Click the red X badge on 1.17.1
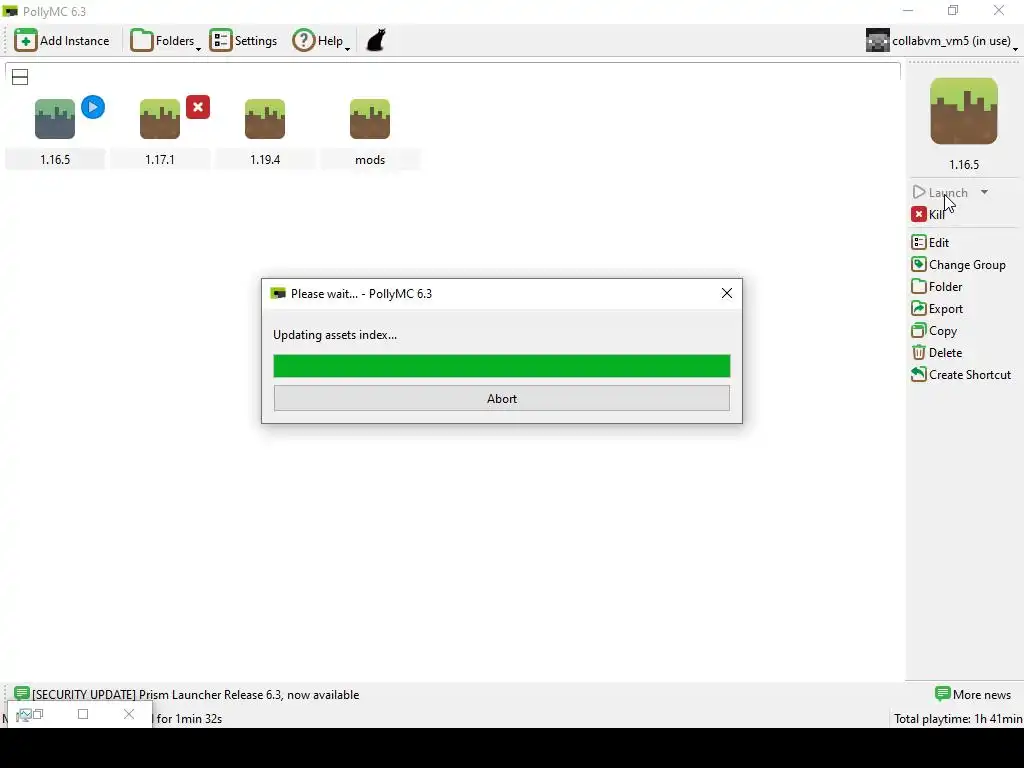 point(198,107)
